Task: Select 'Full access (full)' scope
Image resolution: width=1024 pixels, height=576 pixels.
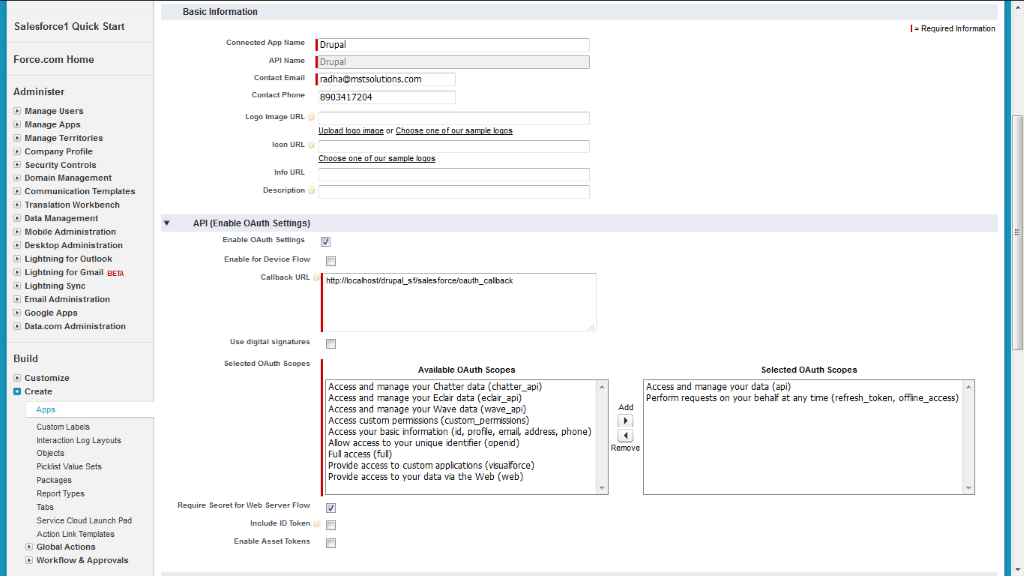Action: click(x=360, y=455)
